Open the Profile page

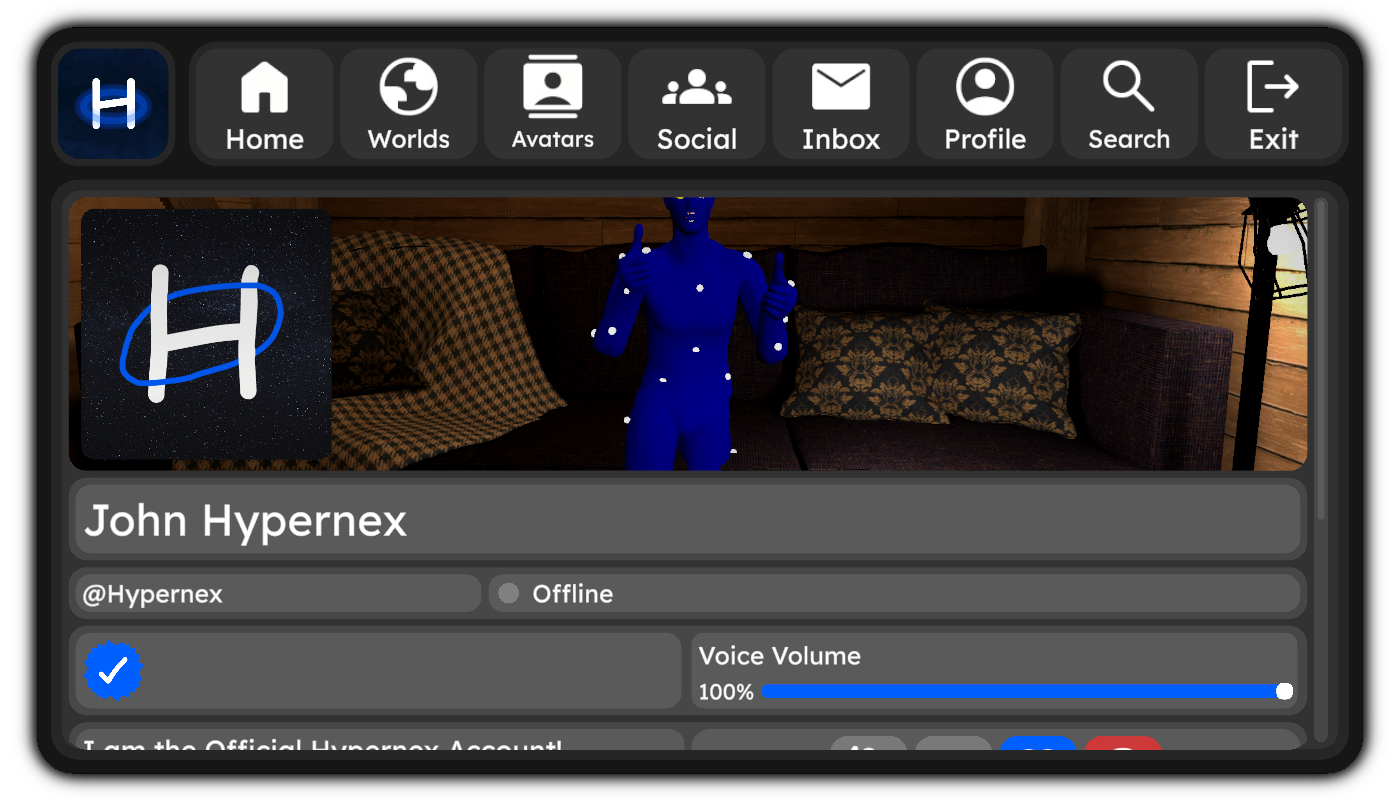point(984,105)
